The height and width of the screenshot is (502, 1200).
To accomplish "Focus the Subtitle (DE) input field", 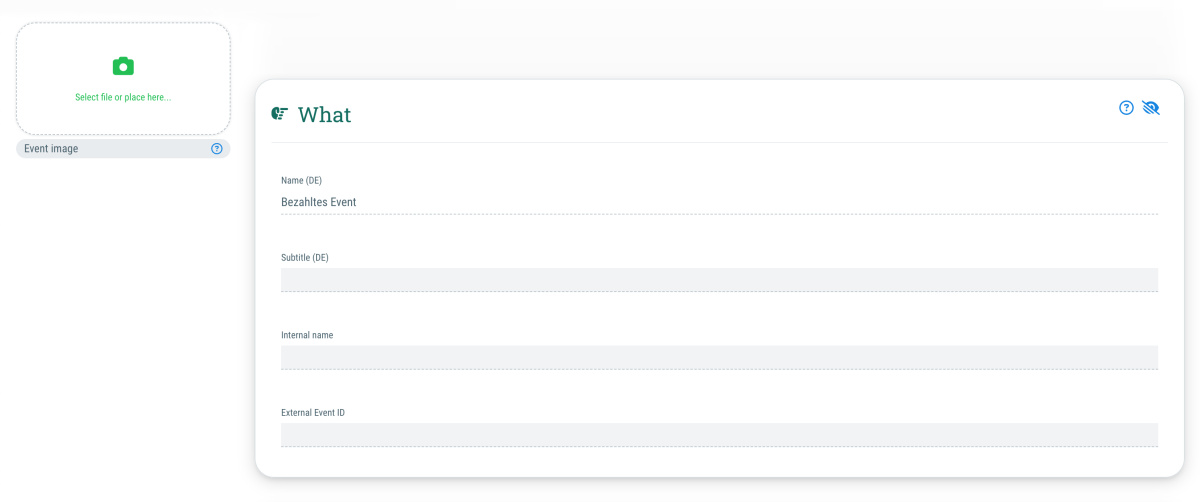I will pos(719,279).
